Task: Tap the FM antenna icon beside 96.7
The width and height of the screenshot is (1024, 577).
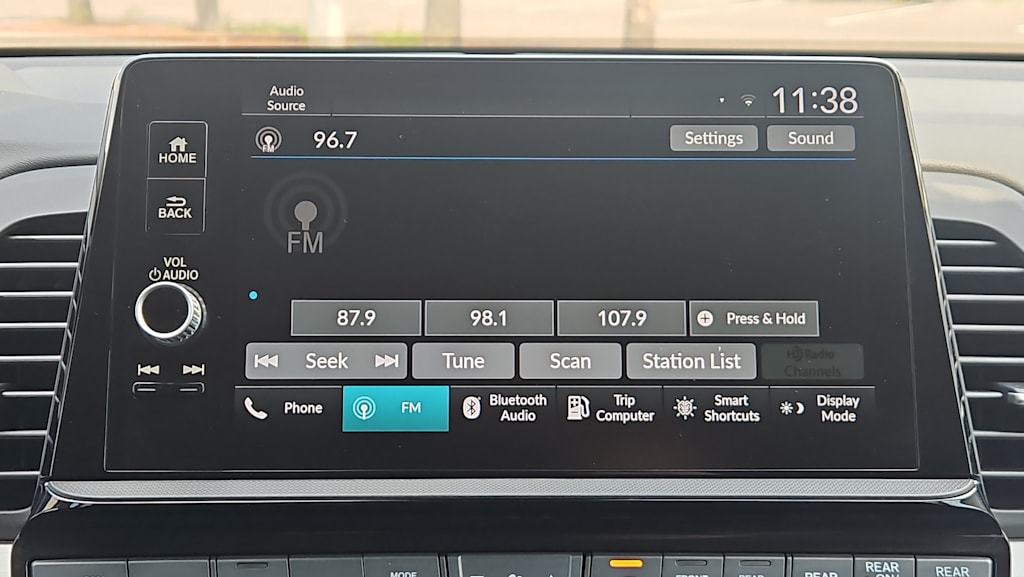Action: point(268,139)
